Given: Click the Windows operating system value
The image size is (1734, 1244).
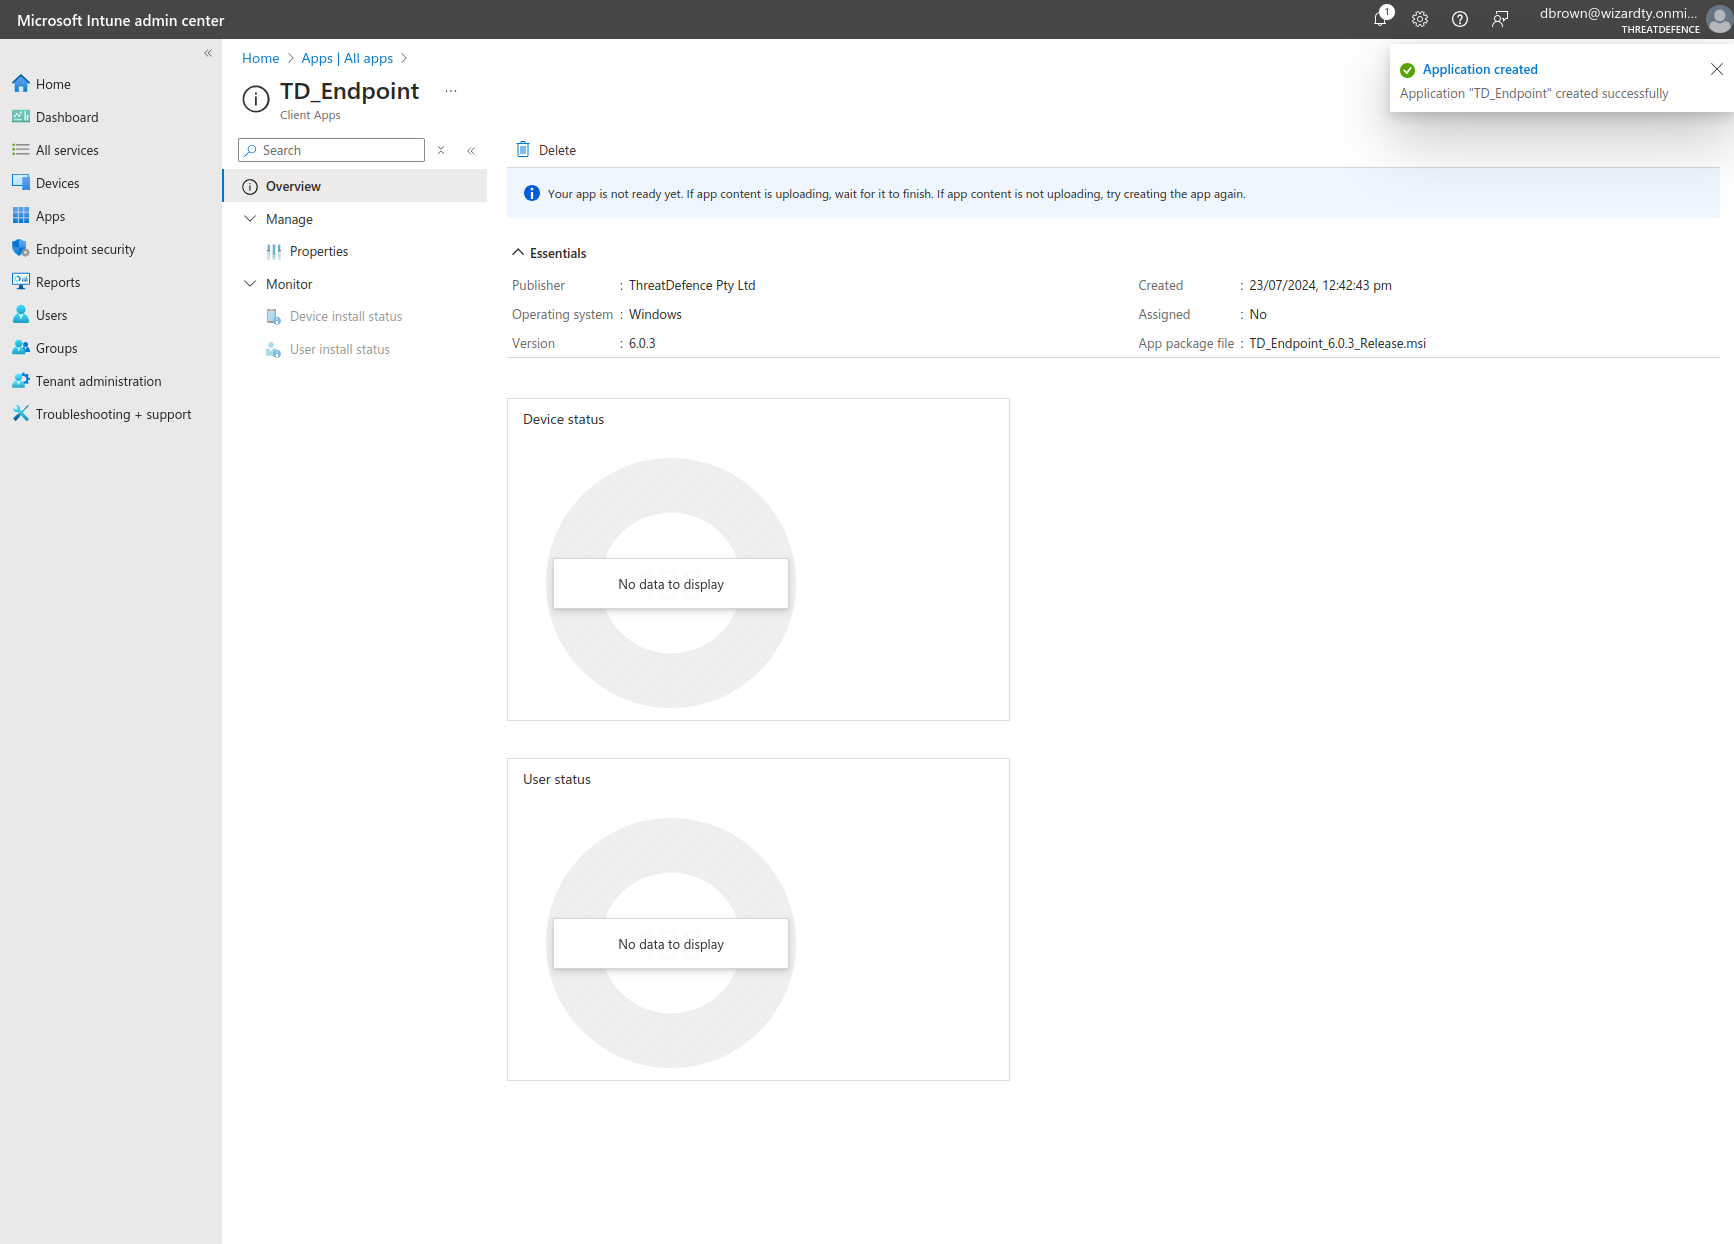Looking at the screenshot, I should [x=655, y=314].
